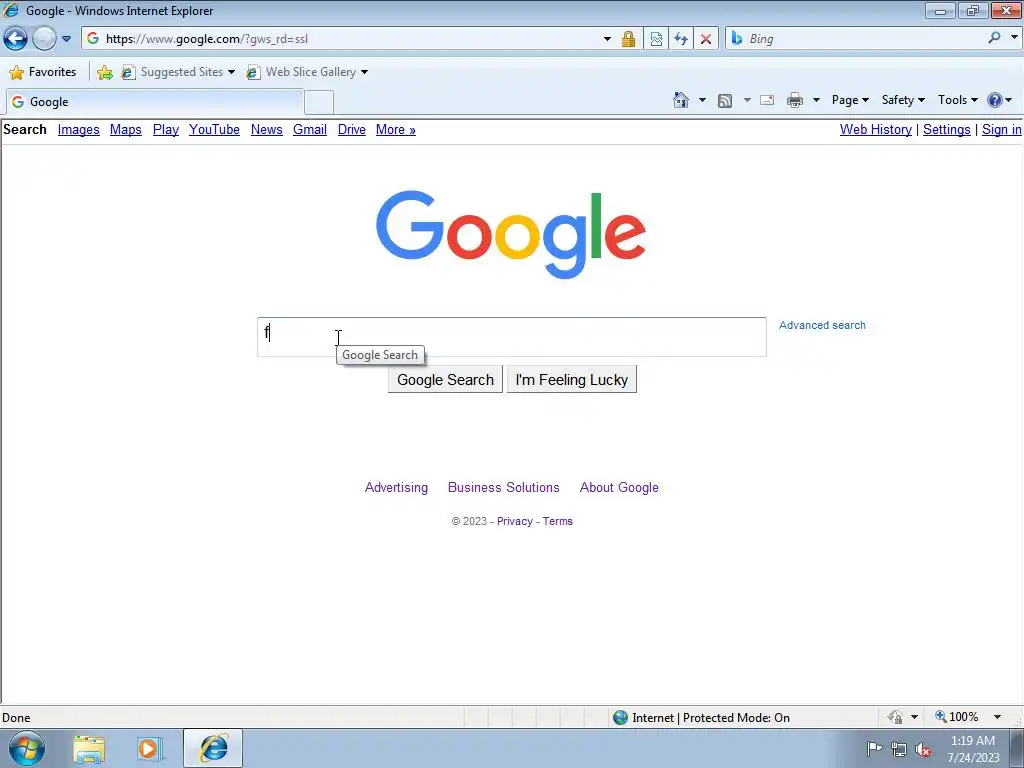Screen dimensions: 1024x768
Task: Click the muted volume speaker tray icon
Action: click(923, 749)
